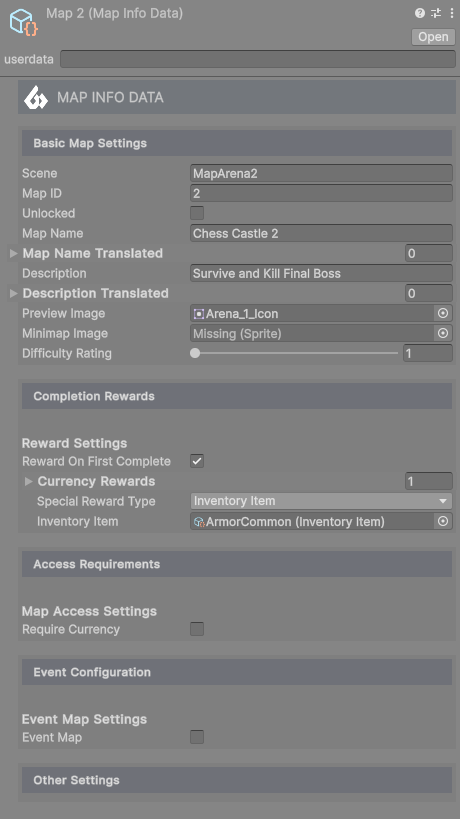Enable the Event Map checkbox
Screen dimensions: 460x819
[197, 737]
